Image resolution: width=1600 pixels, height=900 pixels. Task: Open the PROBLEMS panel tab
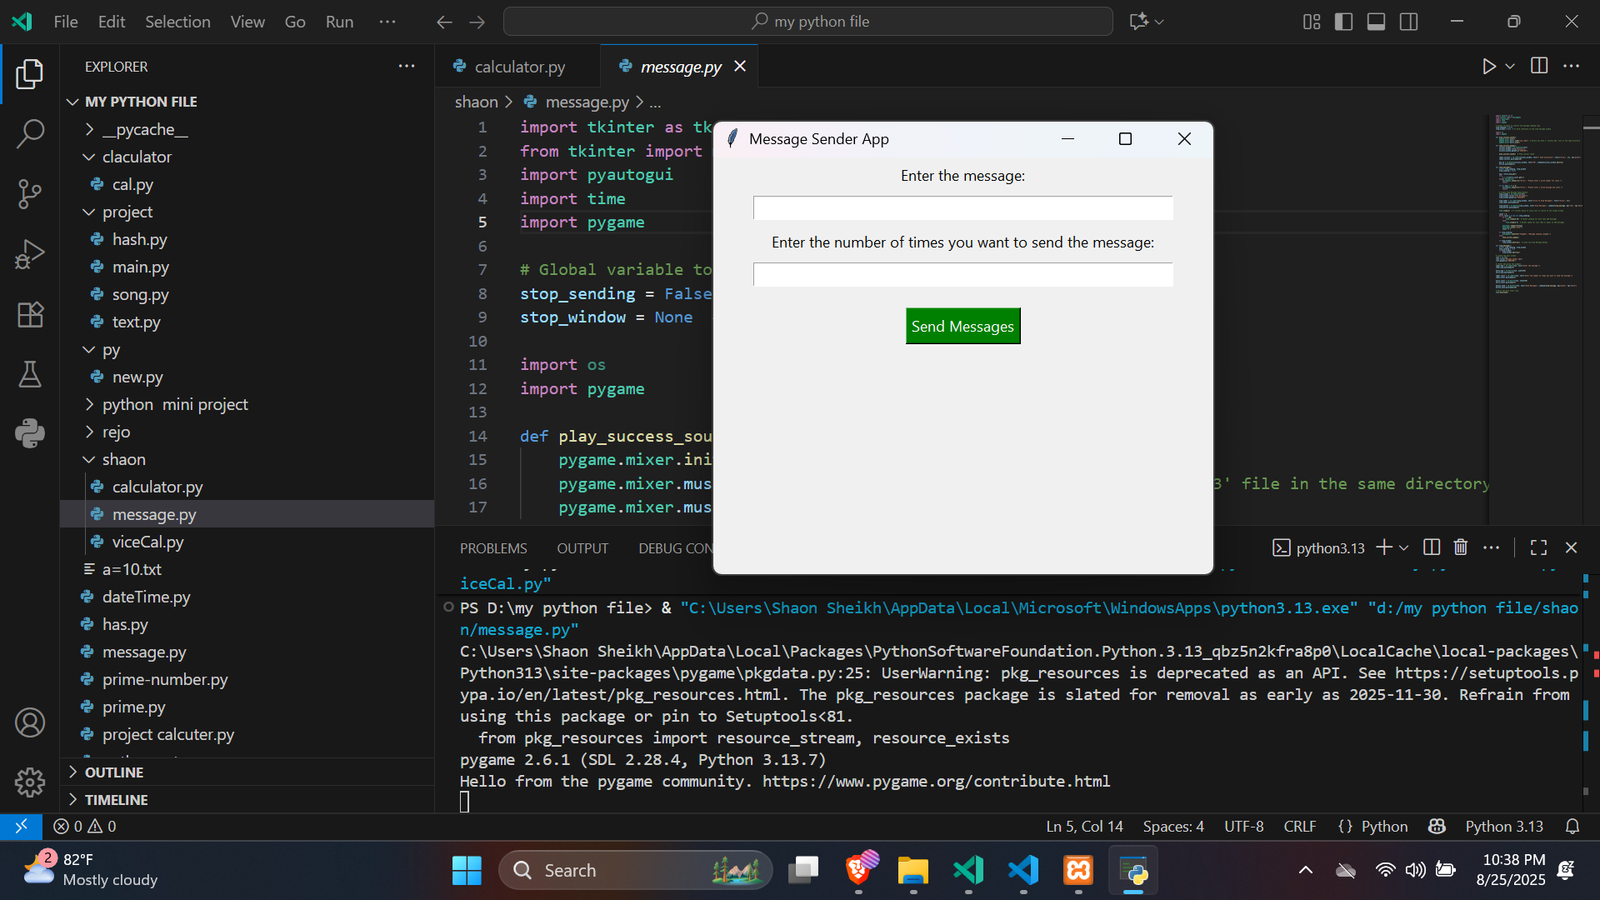(x=493, y=548)
